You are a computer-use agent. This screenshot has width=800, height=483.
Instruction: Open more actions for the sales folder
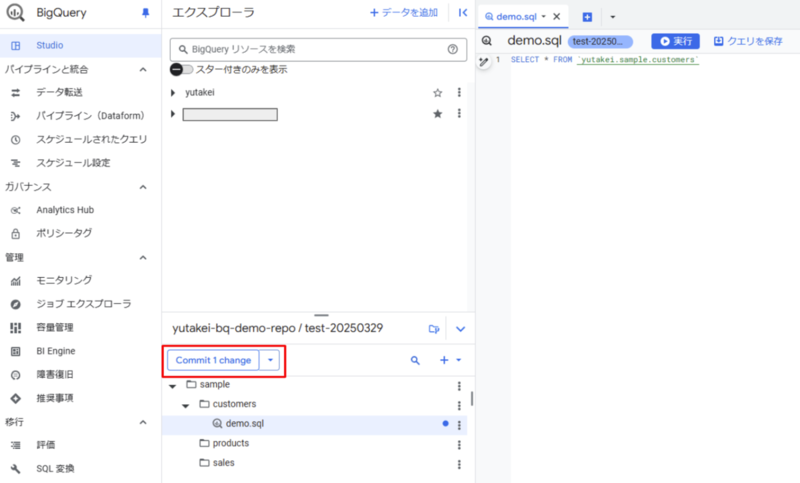tap(459, 464)
